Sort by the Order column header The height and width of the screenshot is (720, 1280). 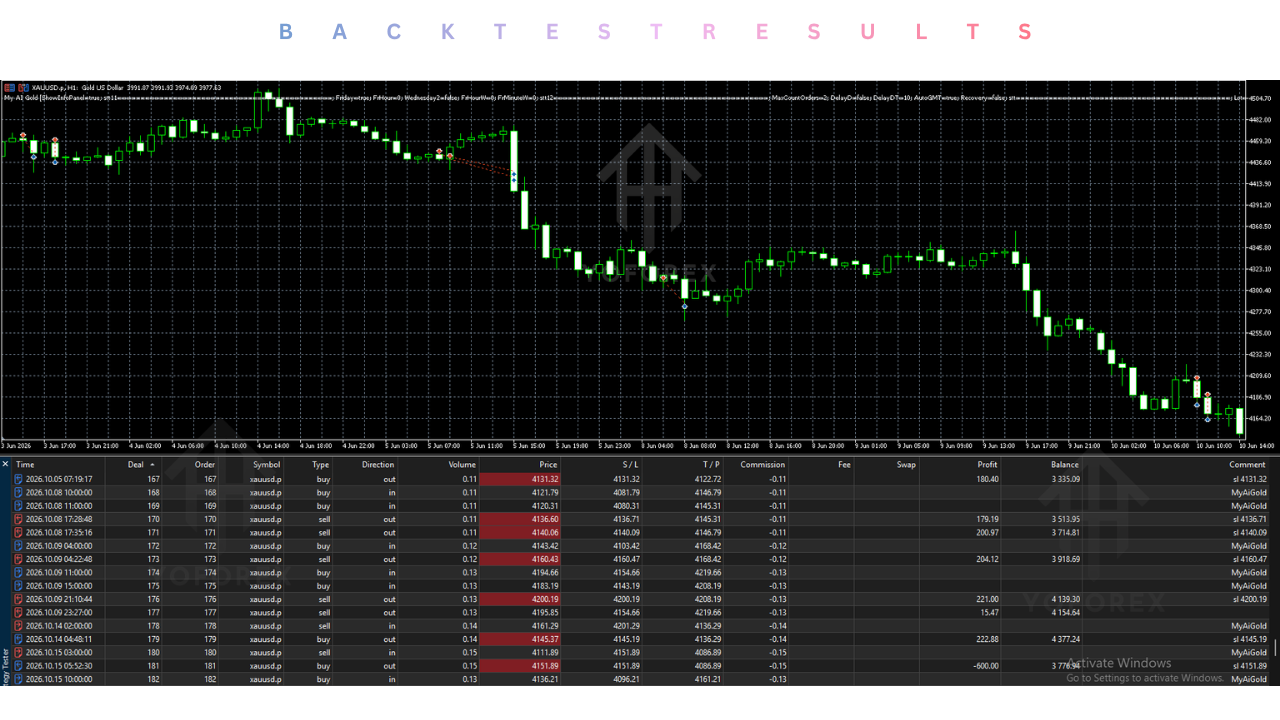[204, 464]
